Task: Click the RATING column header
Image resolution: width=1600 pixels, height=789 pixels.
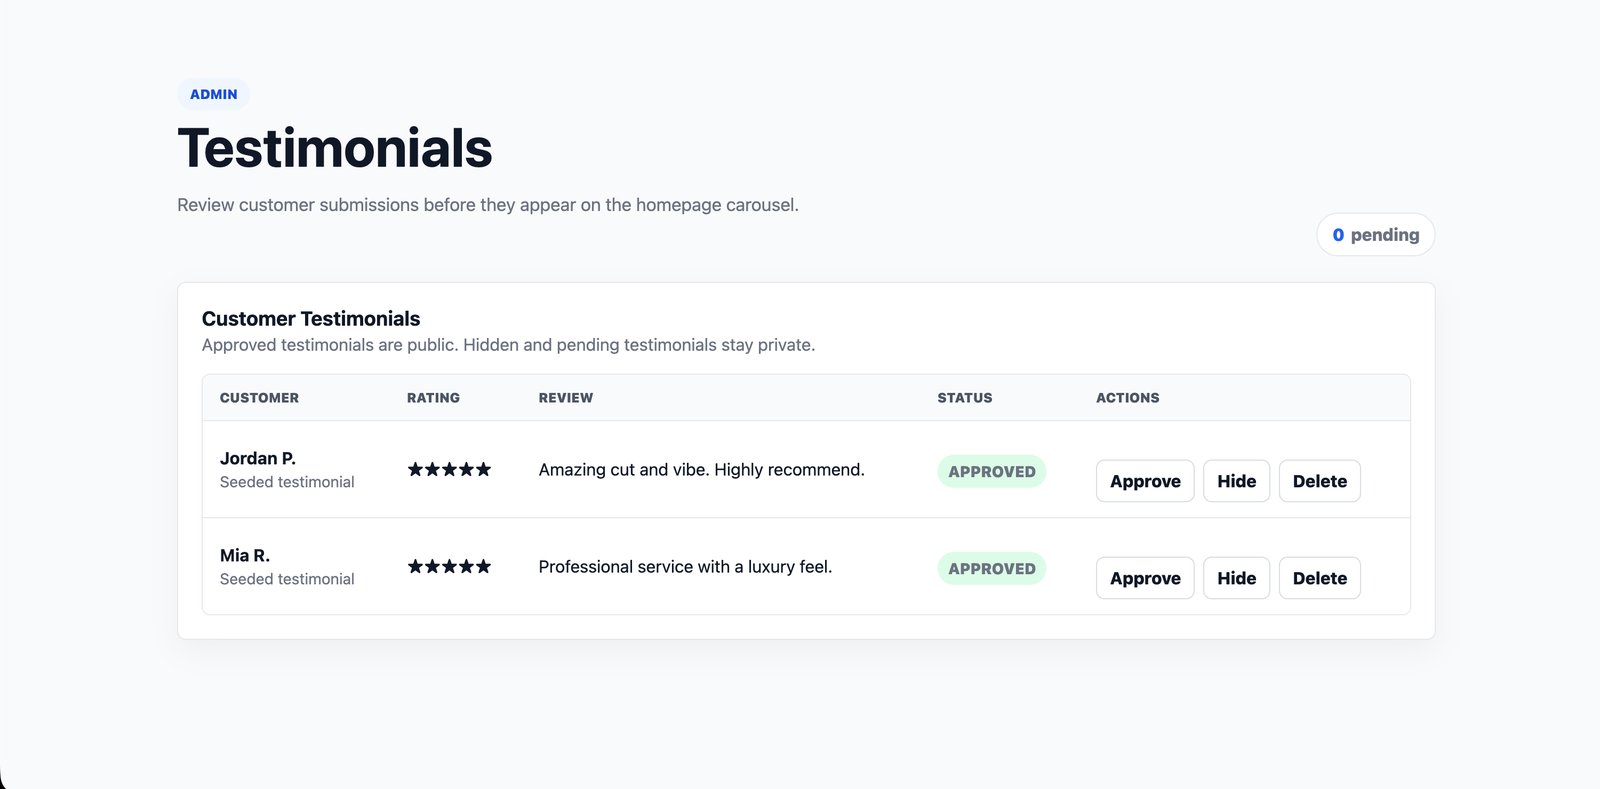Action: pyautogui.click(x=433, y=398)
